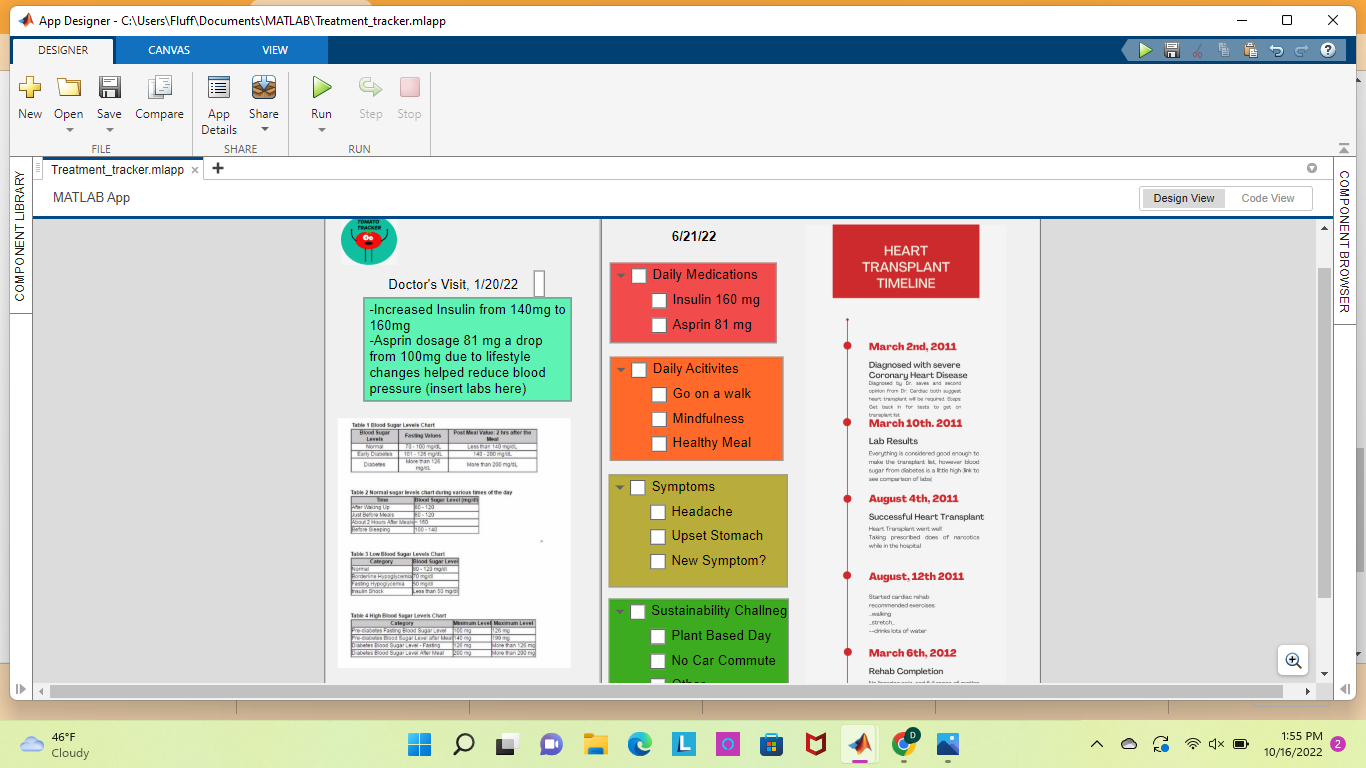Open new document tab with plus
Image resolution: width=1366 pixels, height=768 pixels.
point(218,168)
